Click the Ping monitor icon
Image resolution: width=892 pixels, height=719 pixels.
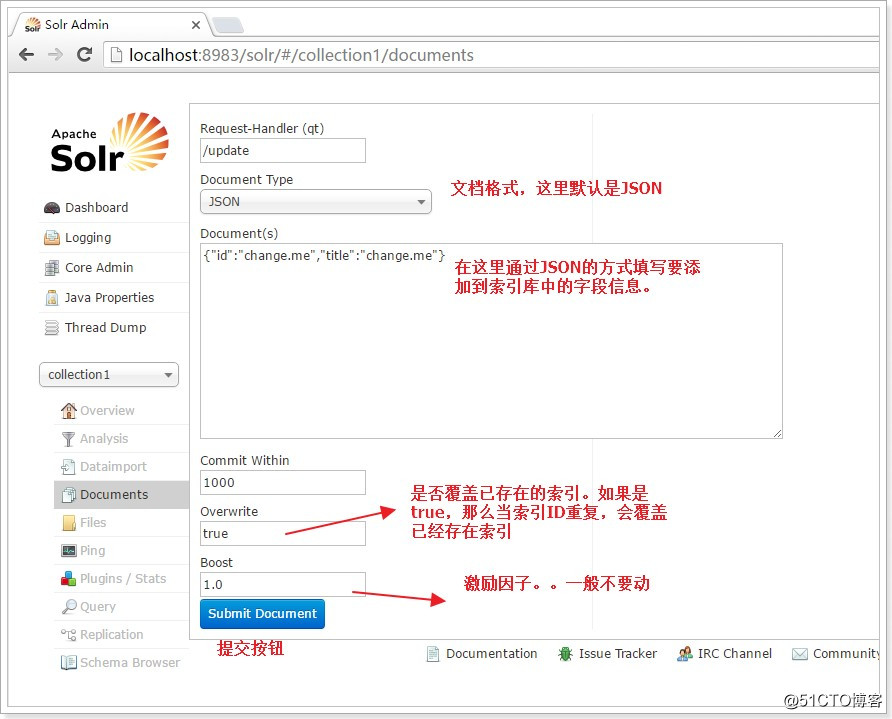[x=69, y=550]
